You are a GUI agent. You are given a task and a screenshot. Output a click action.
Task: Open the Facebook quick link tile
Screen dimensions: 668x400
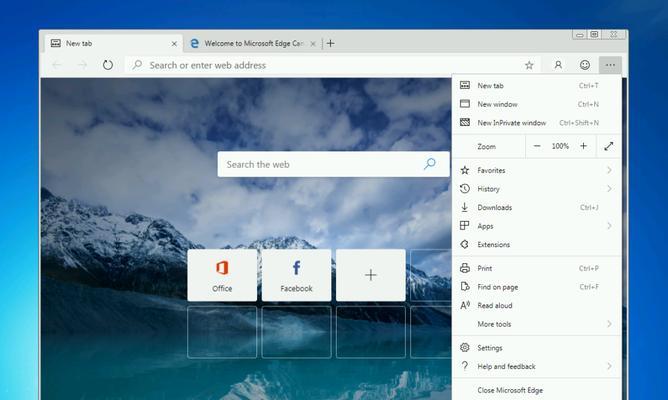coord(297,275)
